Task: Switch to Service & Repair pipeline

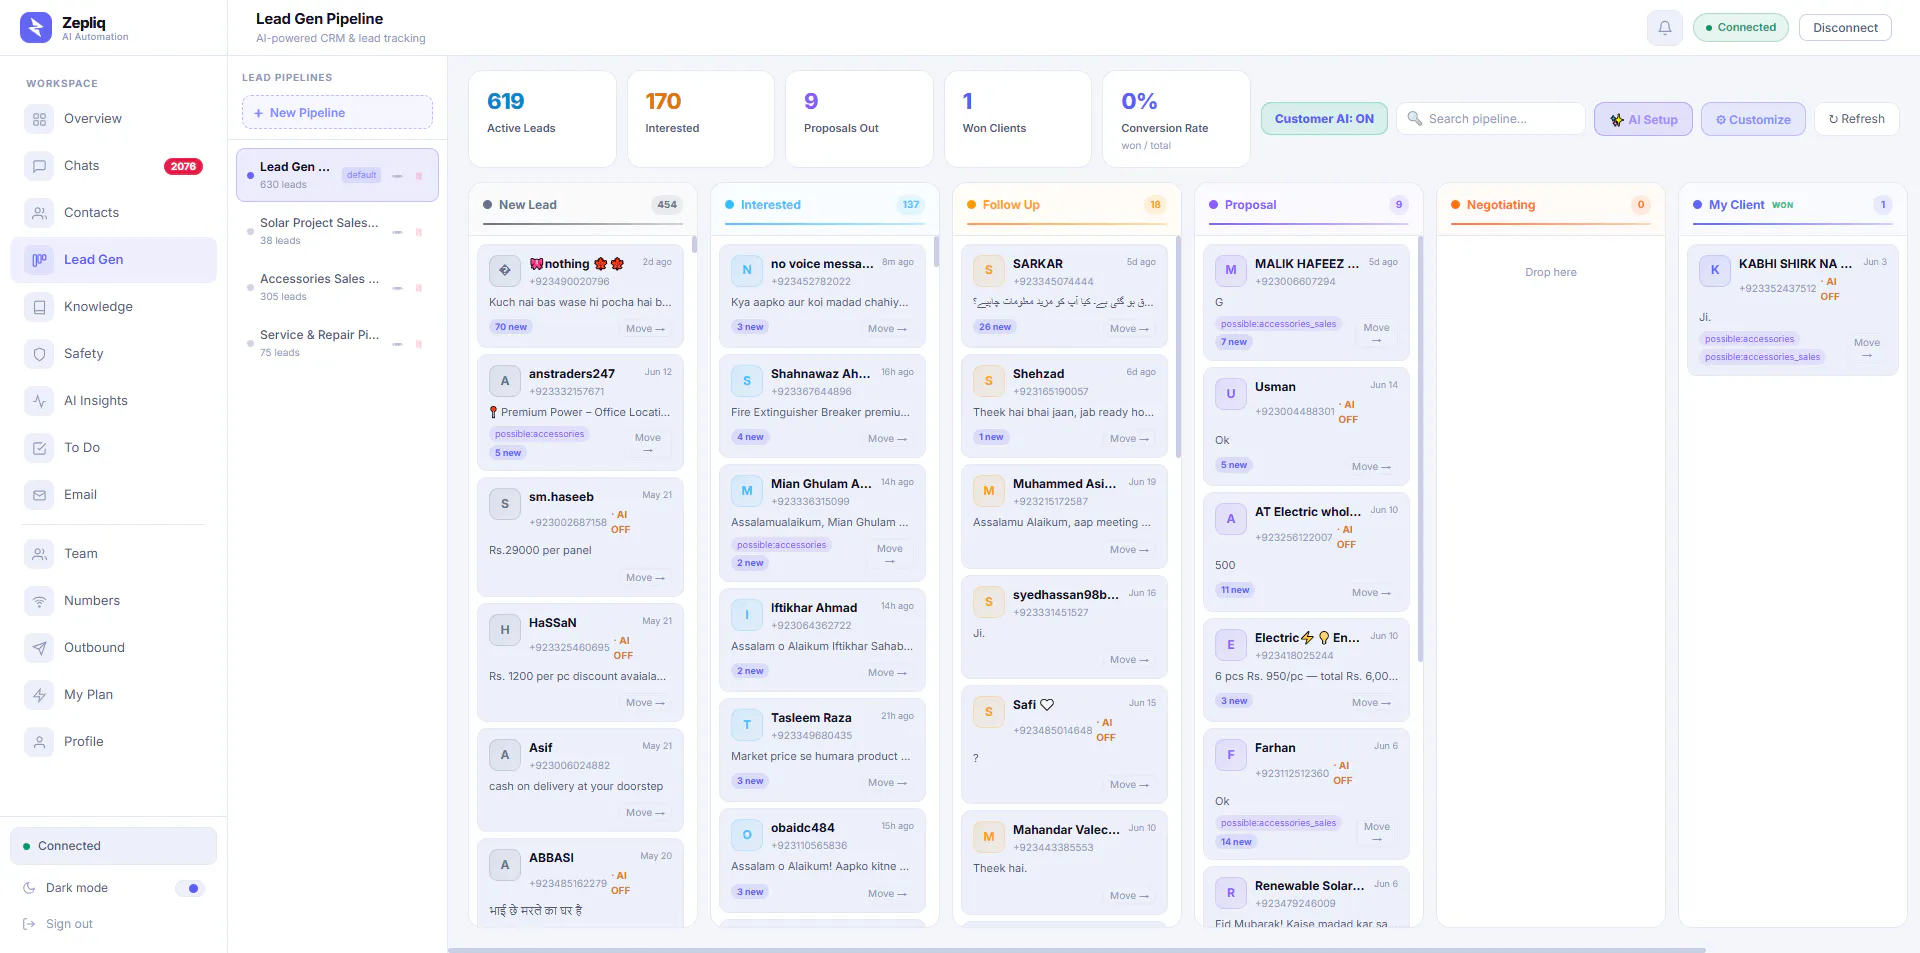Action: coord(337,343)
